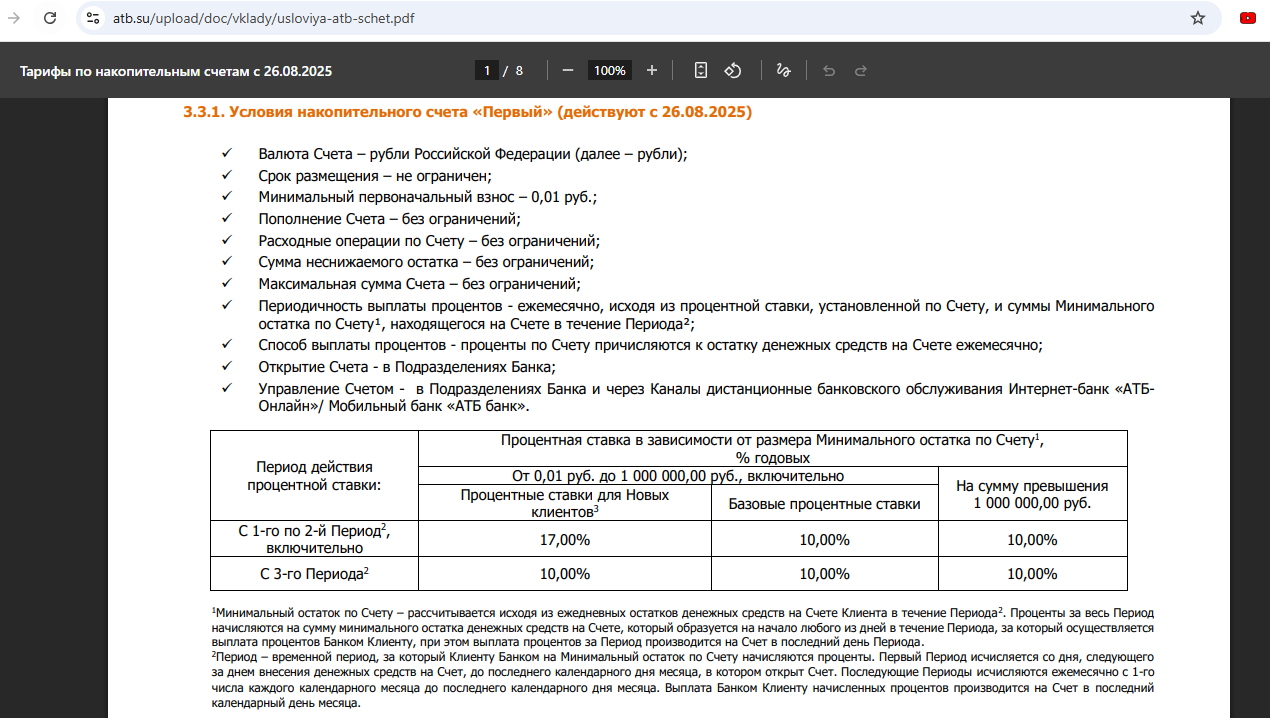Click line 'Управление Счетом'
The image size is (1270, 718).
pyautogui.click(x=706, y=397)
